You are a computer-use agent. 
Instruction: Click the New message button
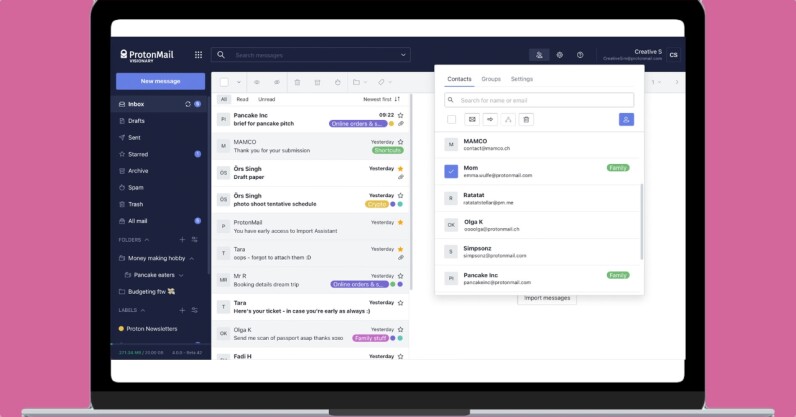[x=160, y=81]
